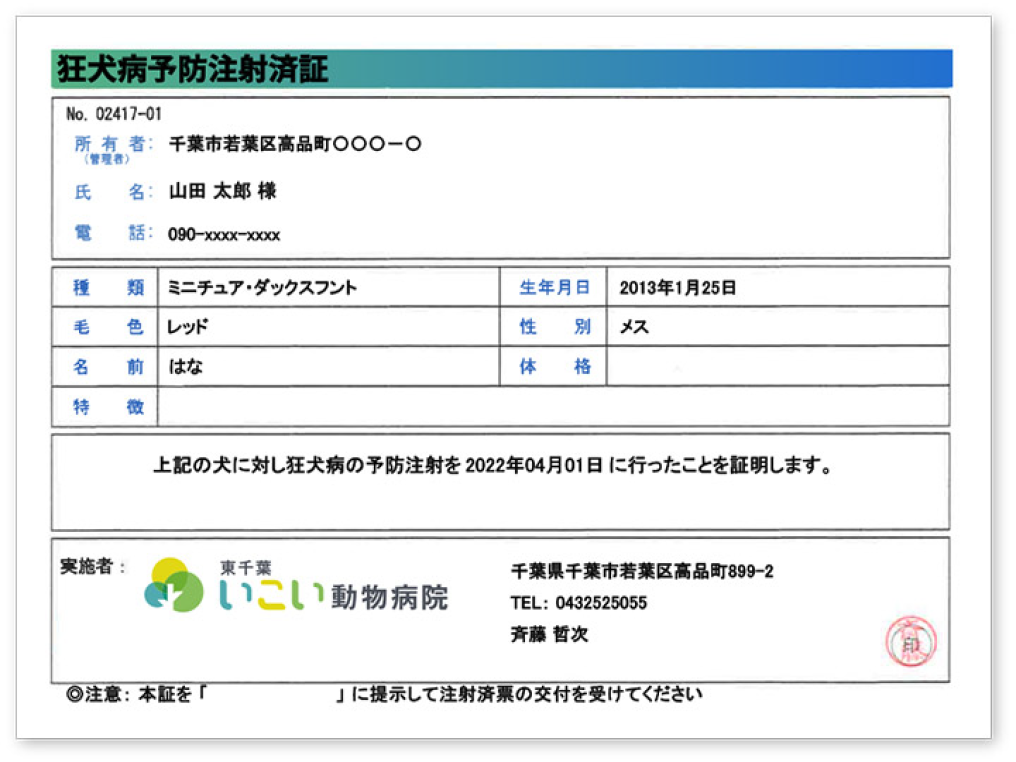
Task: Click the 体格 header cell
Action: click(553, 367)
